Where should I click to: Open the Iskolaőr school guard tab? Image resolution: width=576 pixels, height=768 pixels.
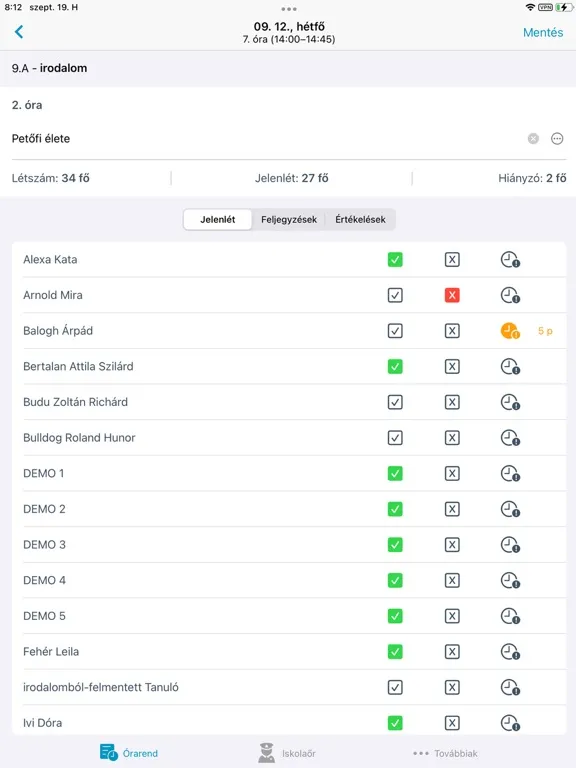(x=287, y=753)
